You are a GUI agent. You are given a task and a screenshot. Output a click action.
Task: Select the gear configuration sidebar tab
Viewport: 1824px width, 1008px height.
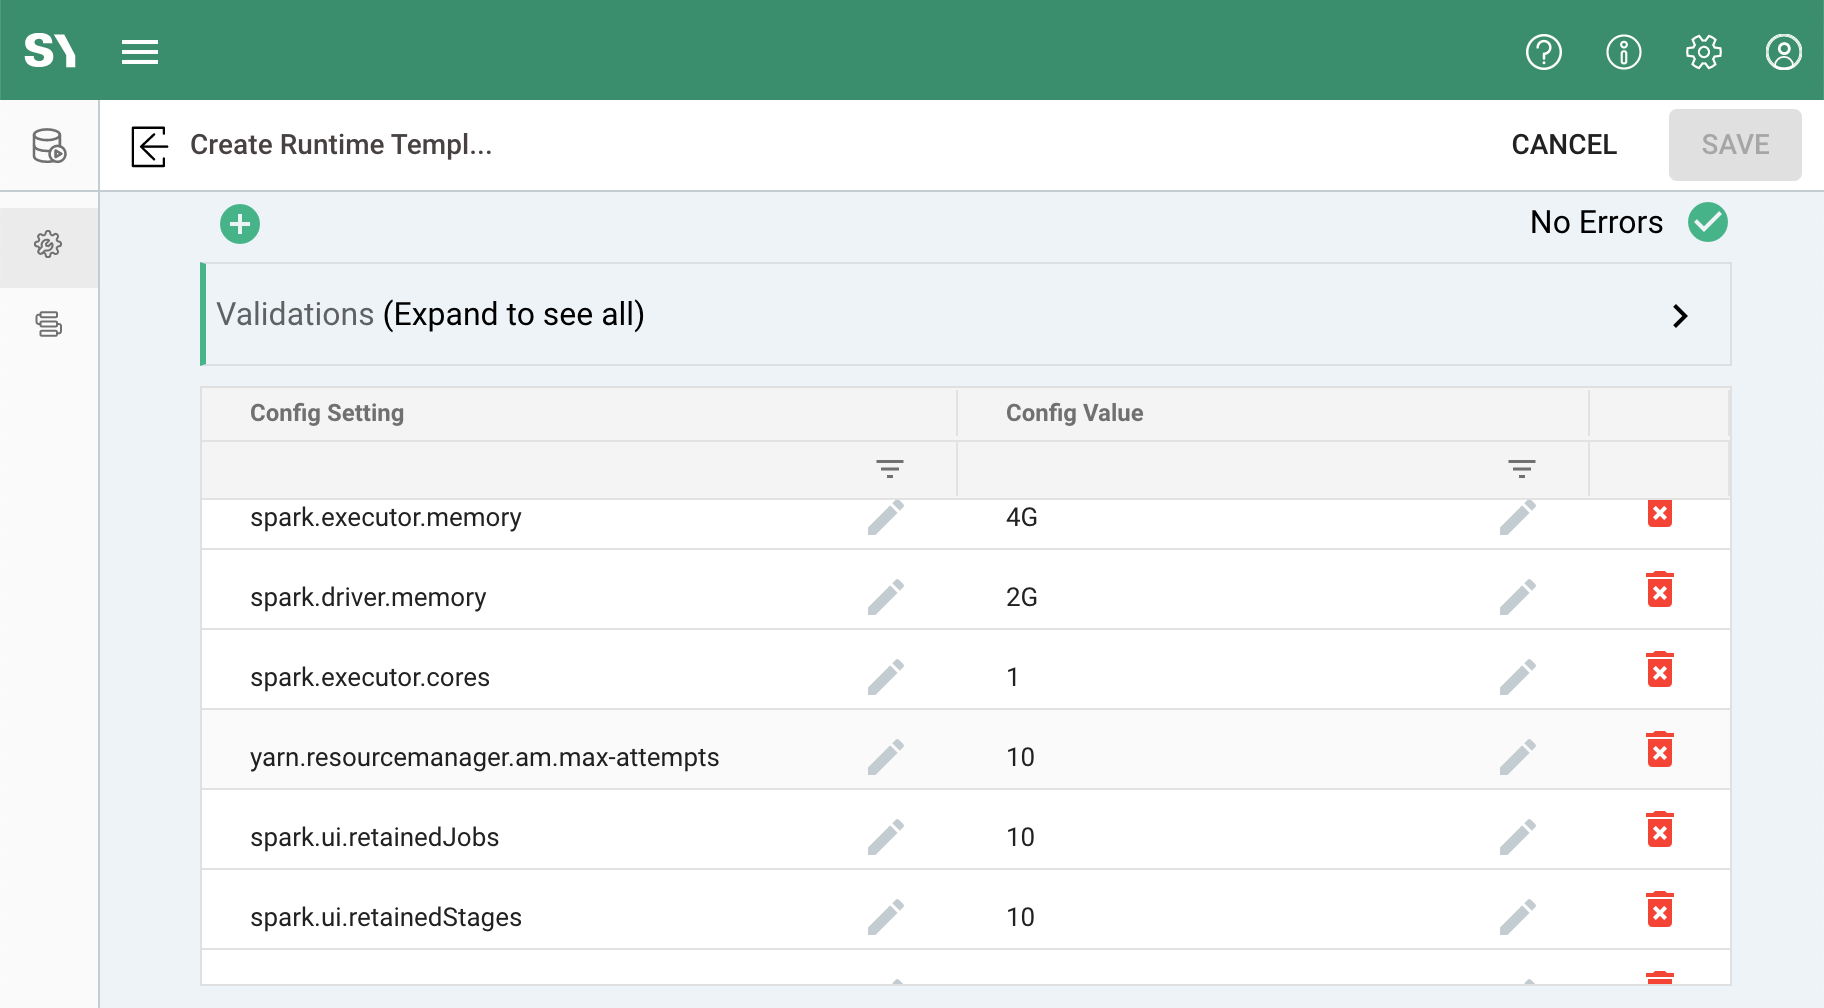coord(49,245)
